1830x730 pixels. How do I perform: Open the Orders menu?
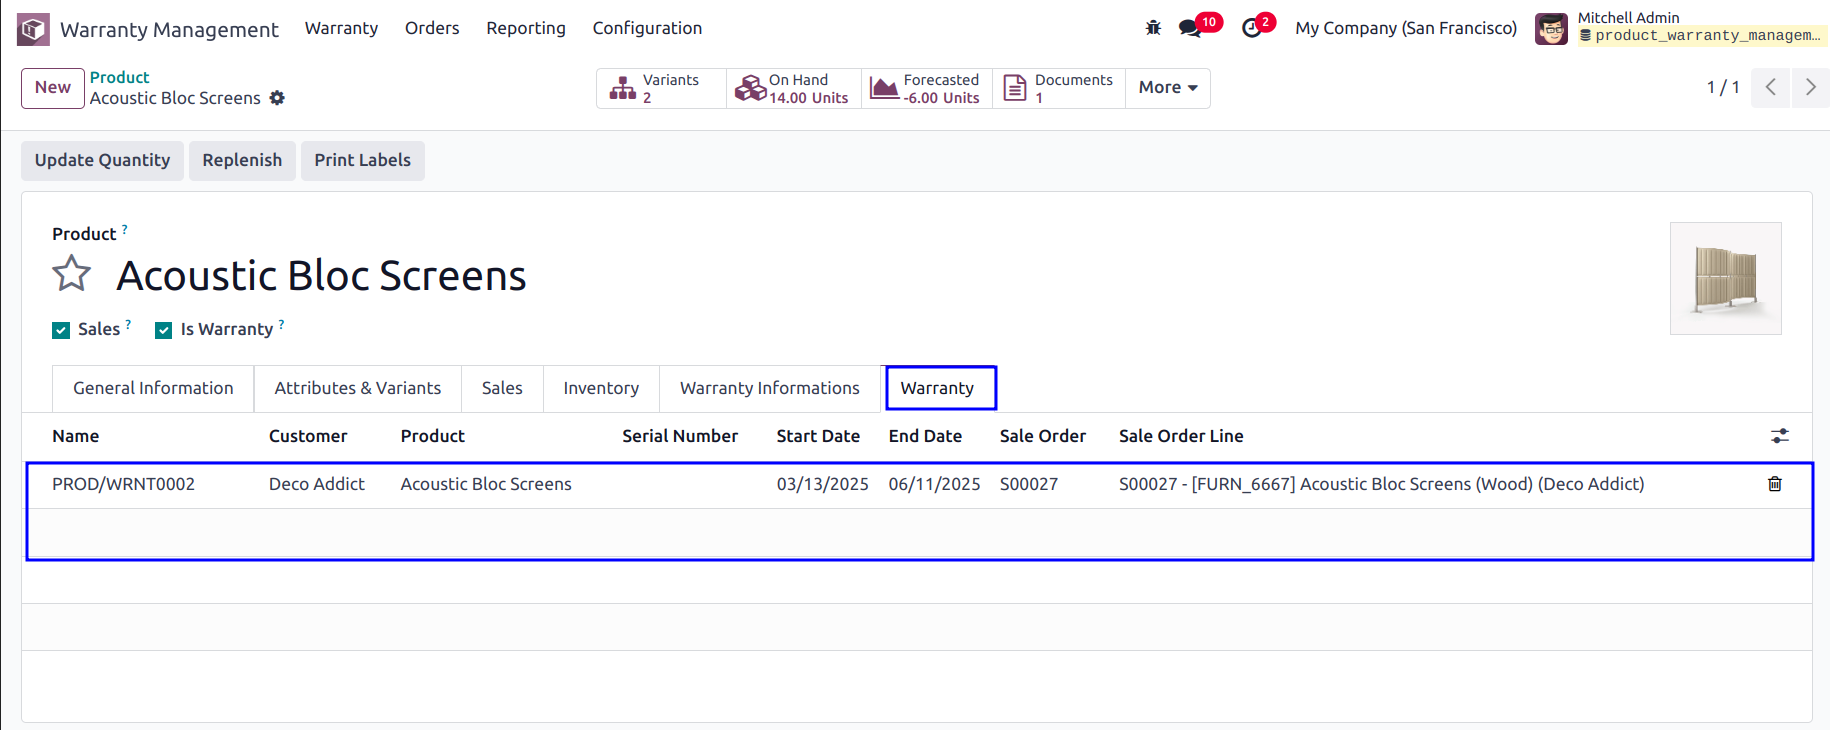432,28
